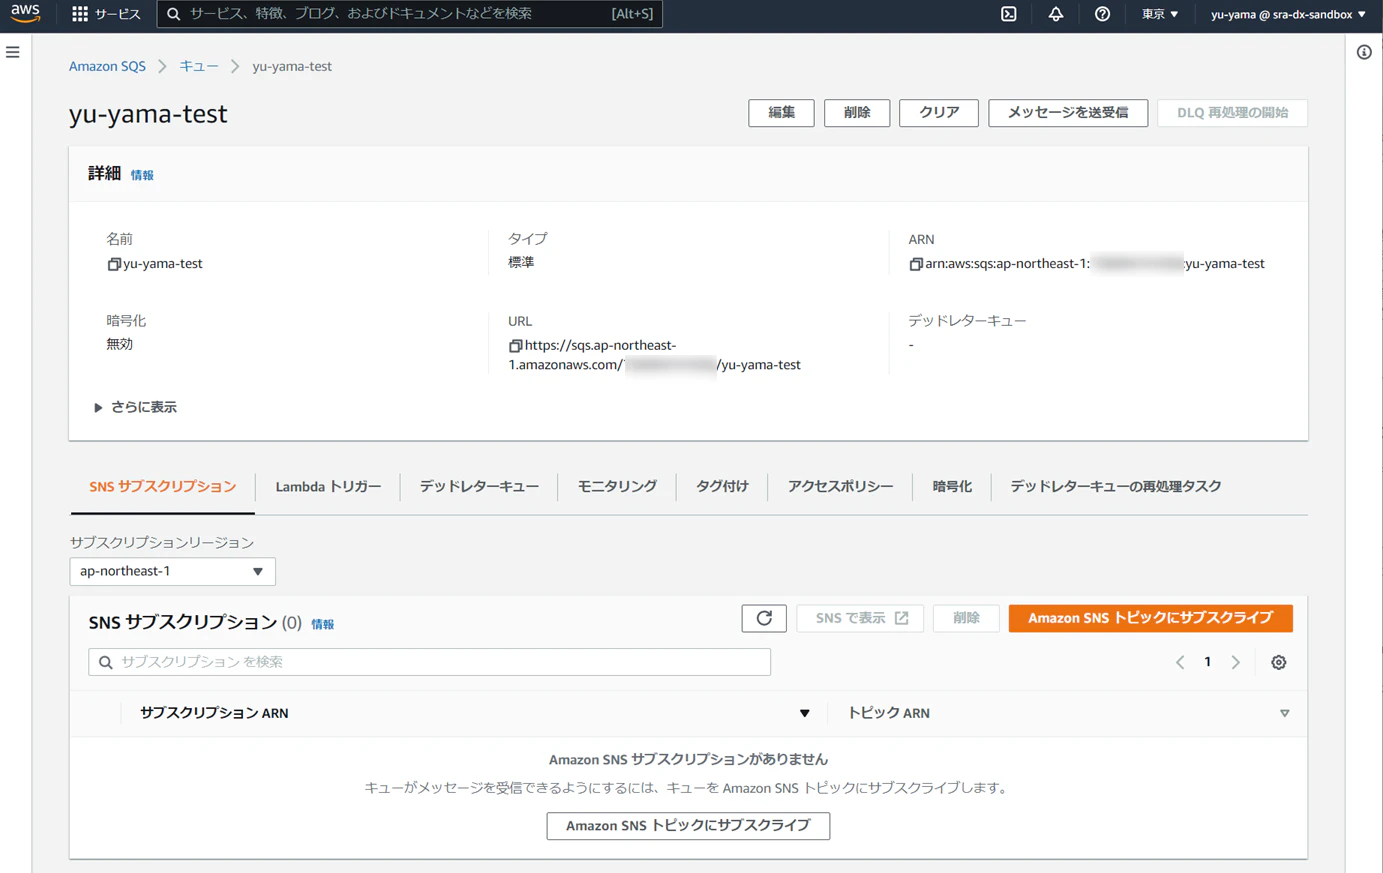This screenshot has width=1383, height=873.
Task: Launch CloudShell from the top bar
Action: pos(1009,14)
